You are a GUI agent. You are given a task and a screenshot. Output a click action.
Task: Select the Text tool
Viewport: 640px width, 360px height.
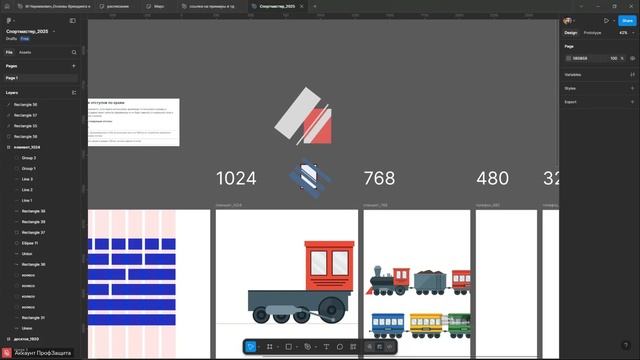pyautogui.click(x=326, y=347)
